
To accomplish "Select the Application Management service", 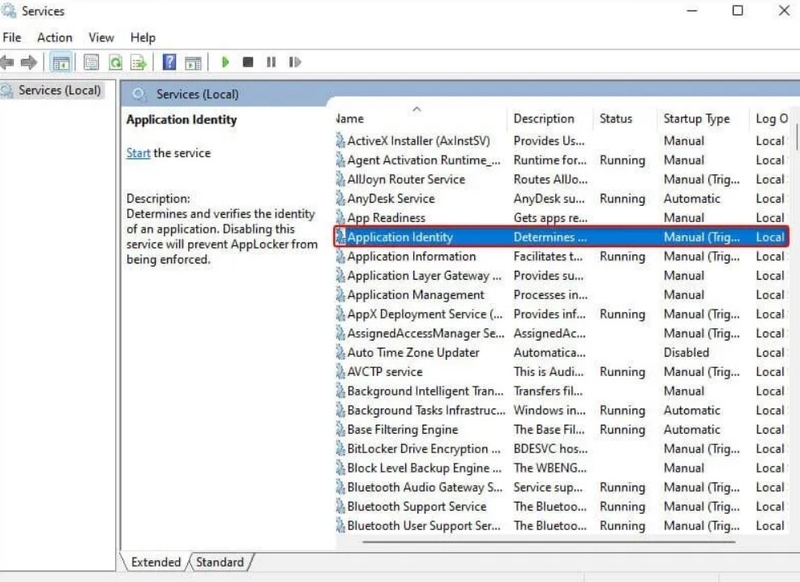I will coord(561,295).
